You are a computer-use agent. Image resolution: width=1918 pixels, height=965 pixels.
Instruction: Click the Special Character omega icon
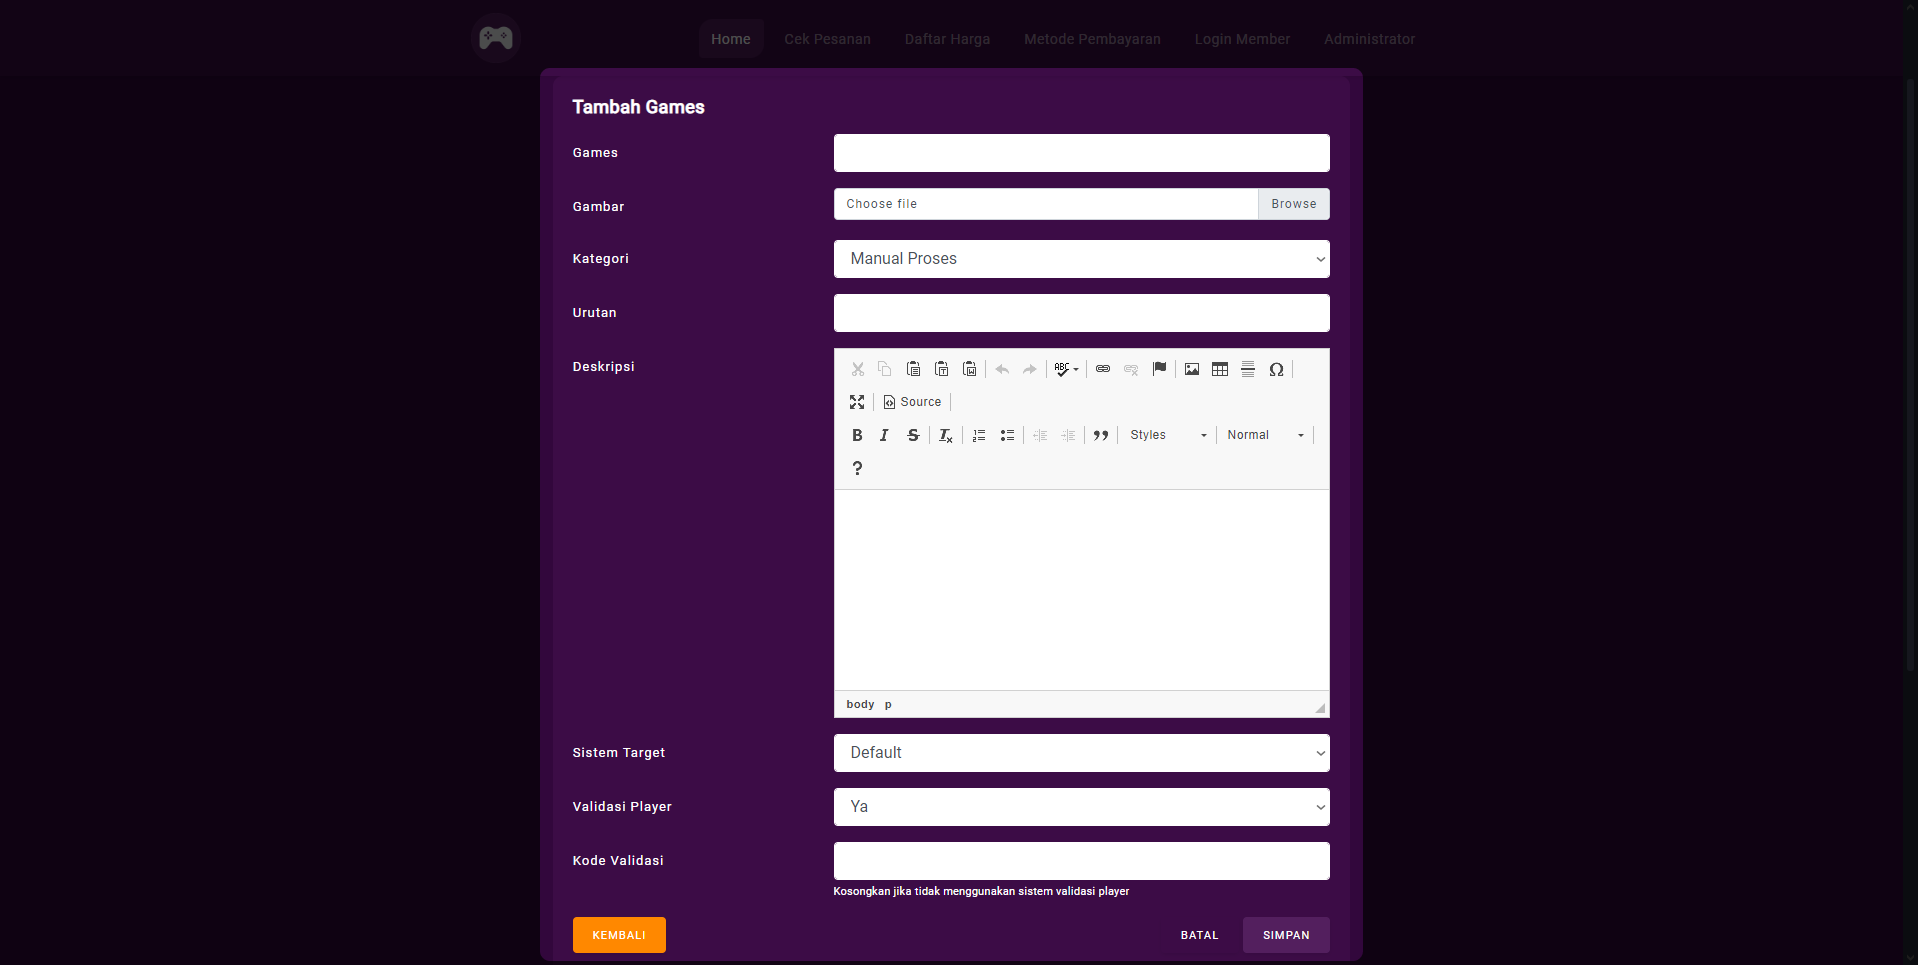pos(1276,369)
